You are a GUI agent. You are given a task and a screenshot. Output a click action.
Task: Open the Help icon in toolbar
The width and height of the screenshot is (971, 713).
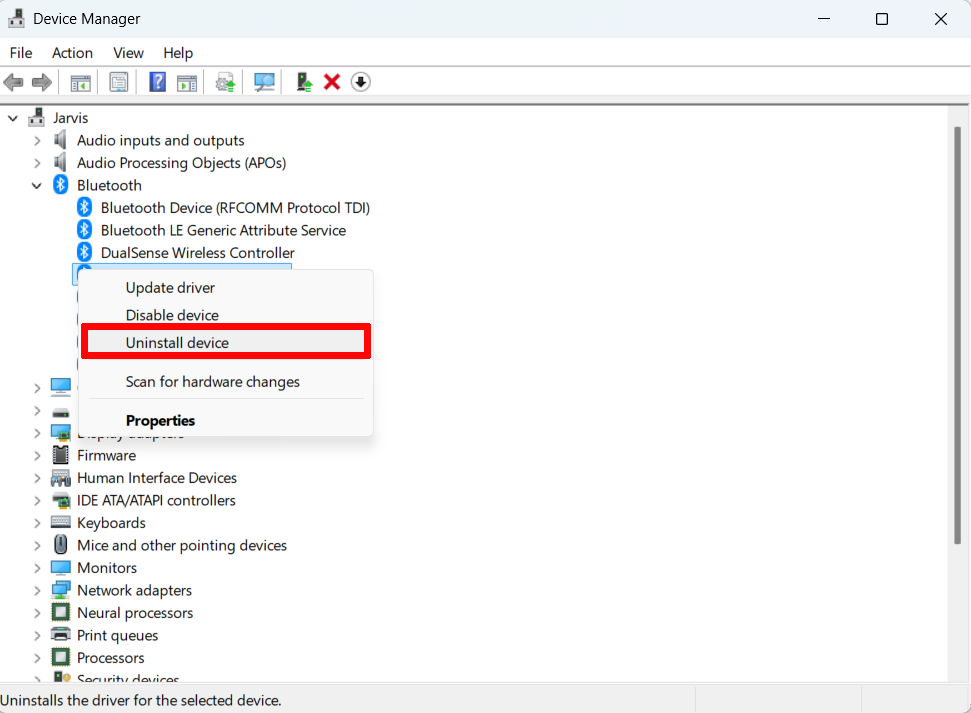click(157, 81)
